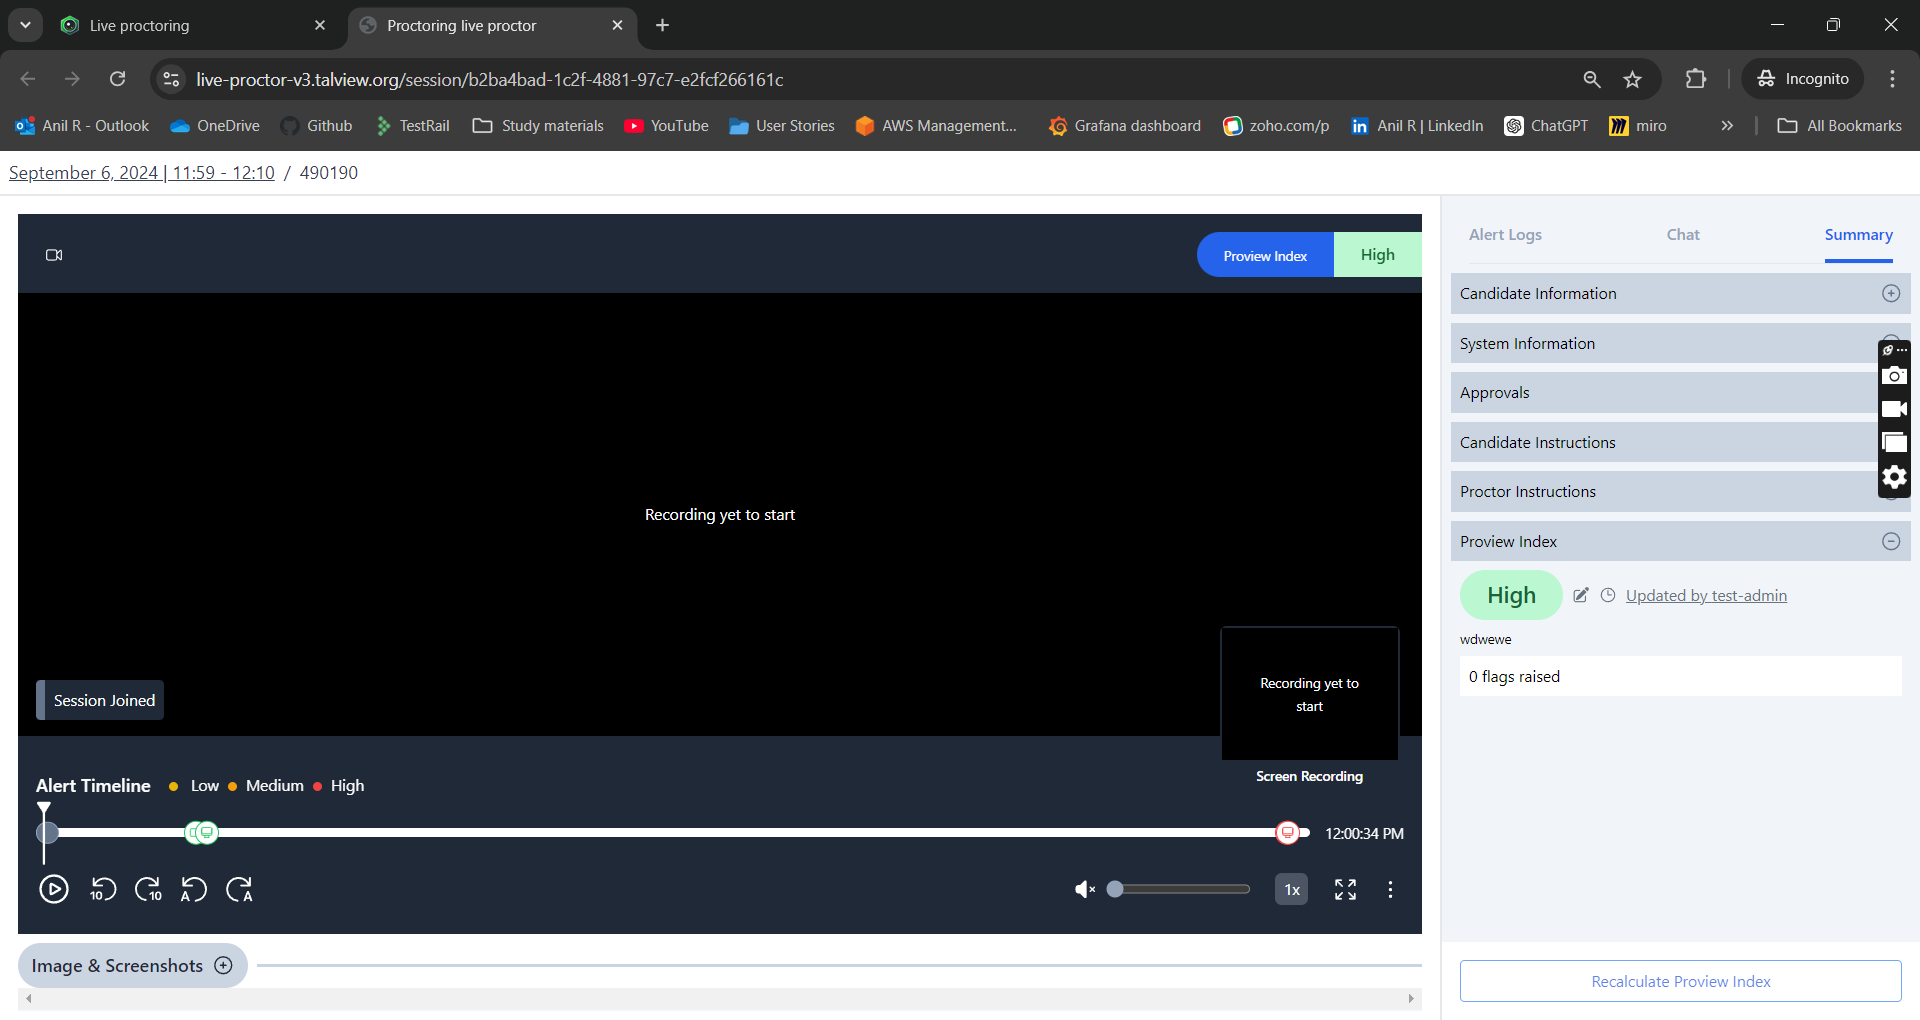This screenshot has width=1920, height=1020.
Task: Open TestRail bookmark
Action: (x=412, y=126)
